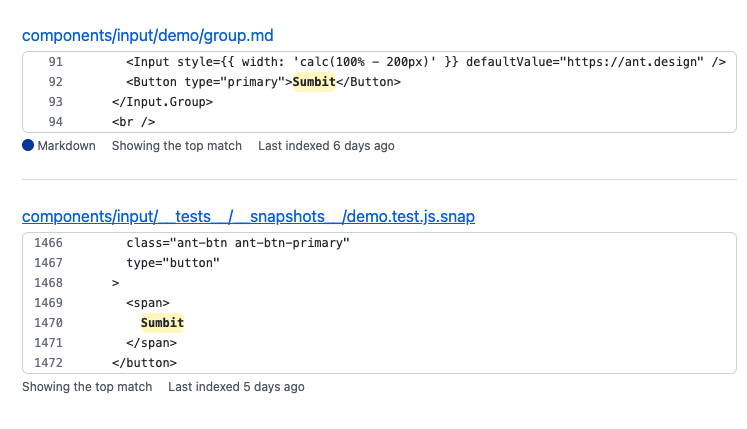
Task: Select line number 91 in group.md
Action: point(55,62)
